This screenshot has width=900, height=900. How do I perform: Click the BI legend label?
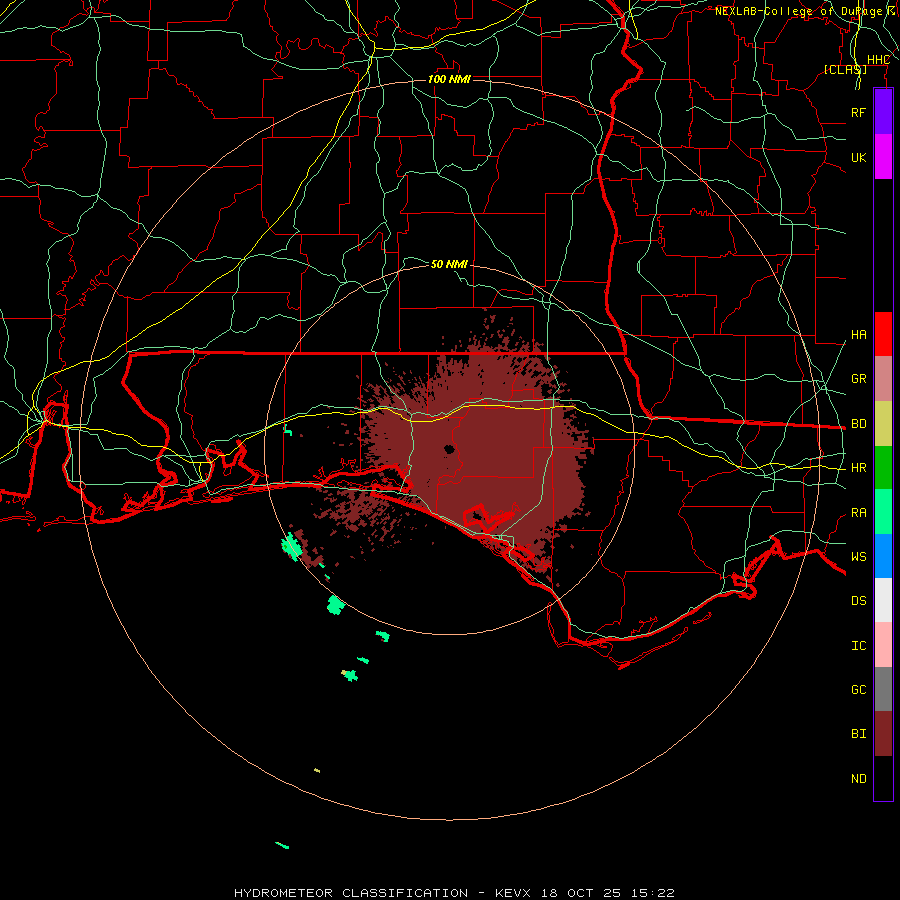859,734
